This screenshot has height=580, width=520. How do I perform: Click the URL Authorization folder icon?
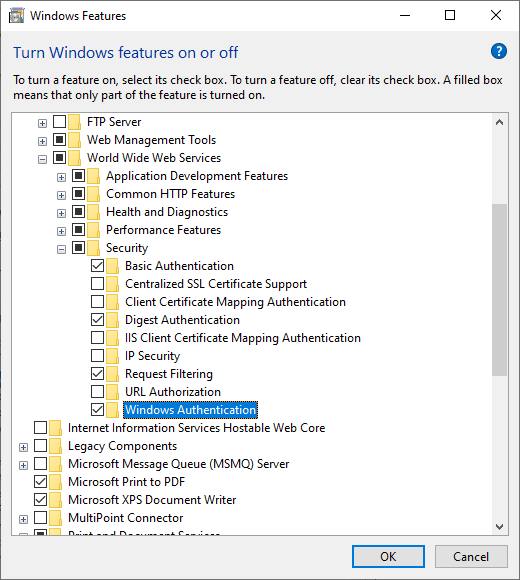(112, 392)
